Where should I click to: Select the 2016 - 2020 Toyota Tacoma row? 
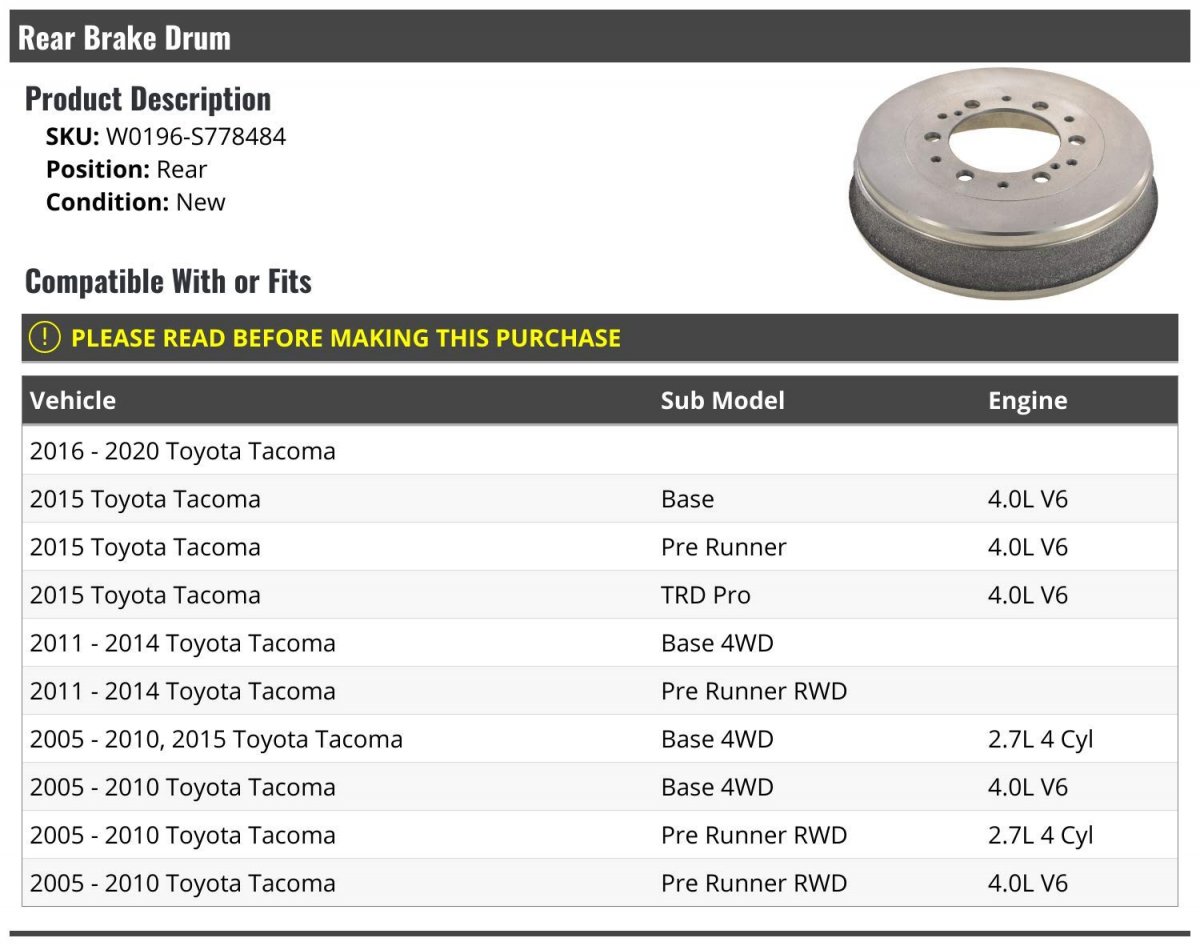point(600,451)
